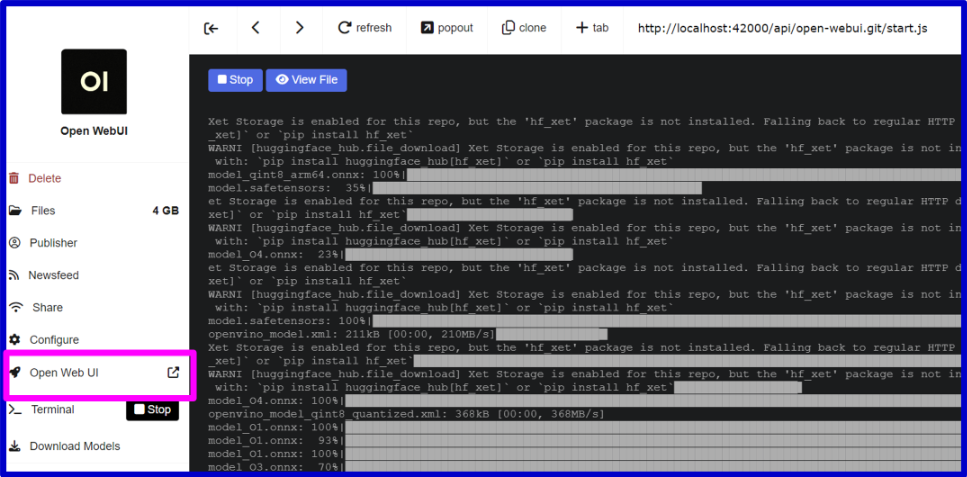Screen dimensions: 967x477
Task: Click the model_qint8_arm64.onnx progress bar
Action: pos(686,175)
